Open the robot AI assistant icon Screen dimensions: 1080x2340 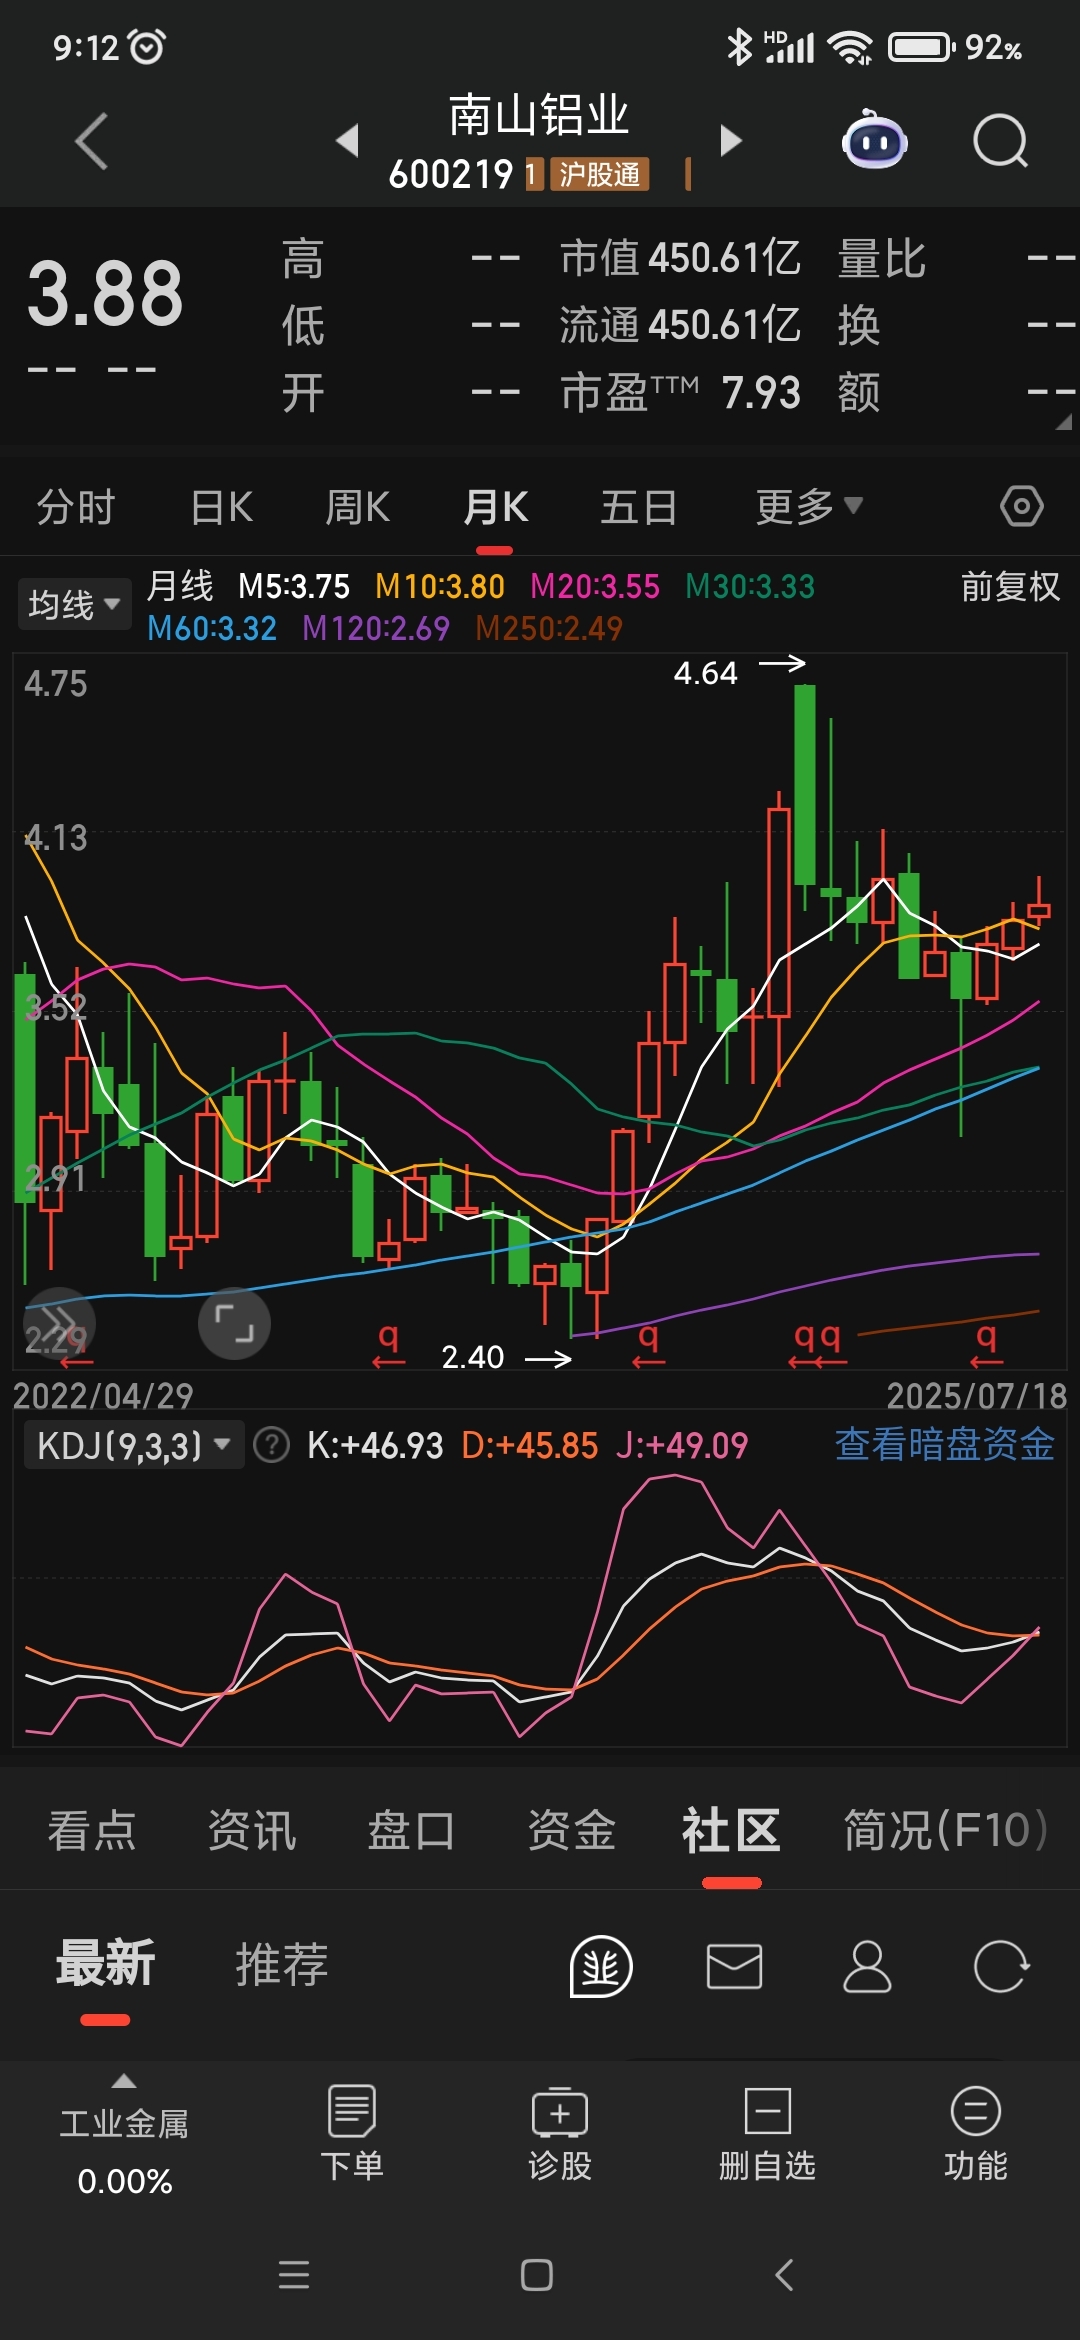pos(874,140)
